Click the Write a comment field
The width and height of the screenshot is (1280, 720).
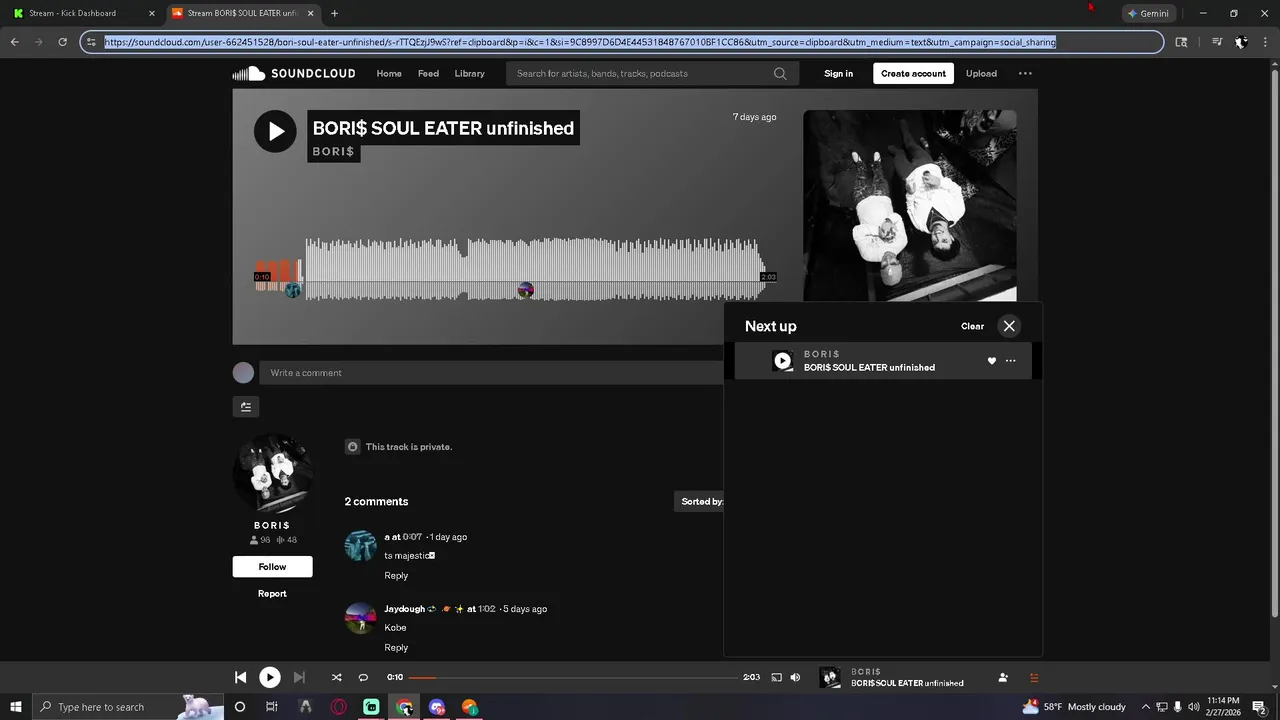pos(491,373)
